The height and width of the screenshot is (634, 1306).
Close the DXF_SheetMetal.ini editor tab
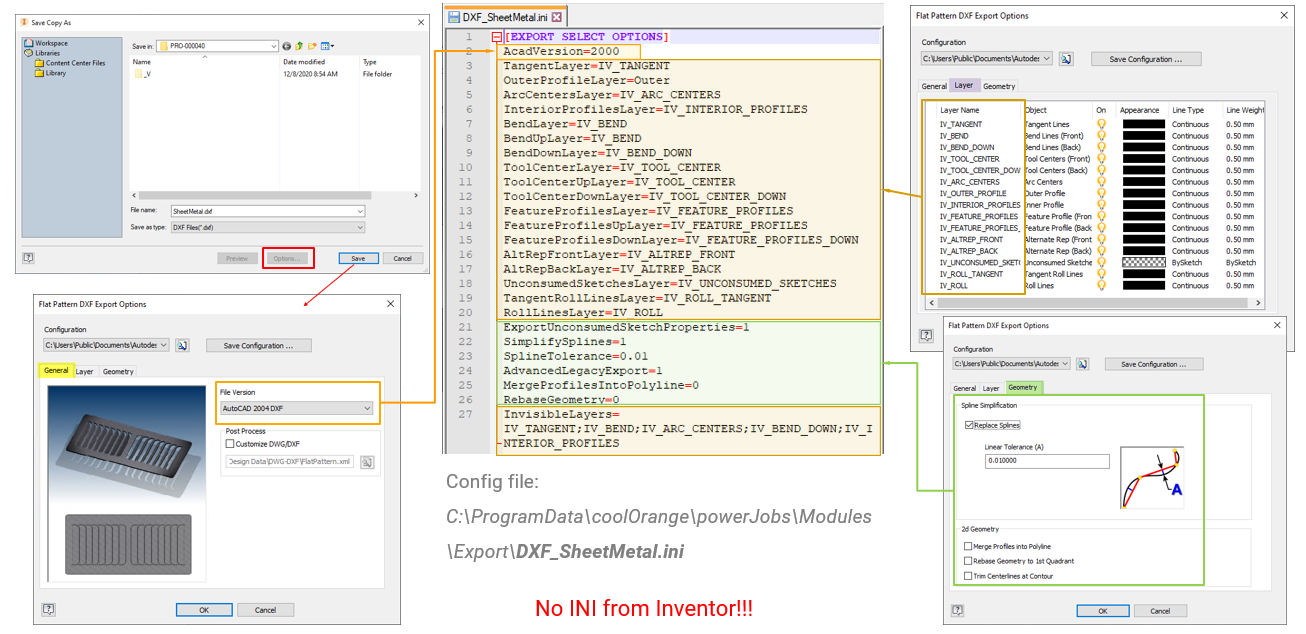[557, 17]
